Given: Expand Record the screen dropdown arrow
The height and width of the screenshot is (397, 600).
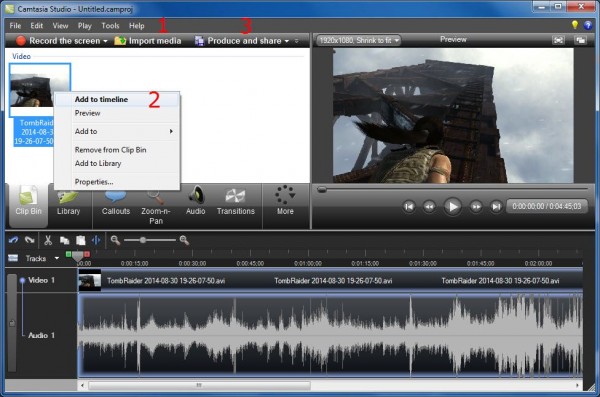Looking at the screenshot, I should pyautogui.click(x=105, y=41).
